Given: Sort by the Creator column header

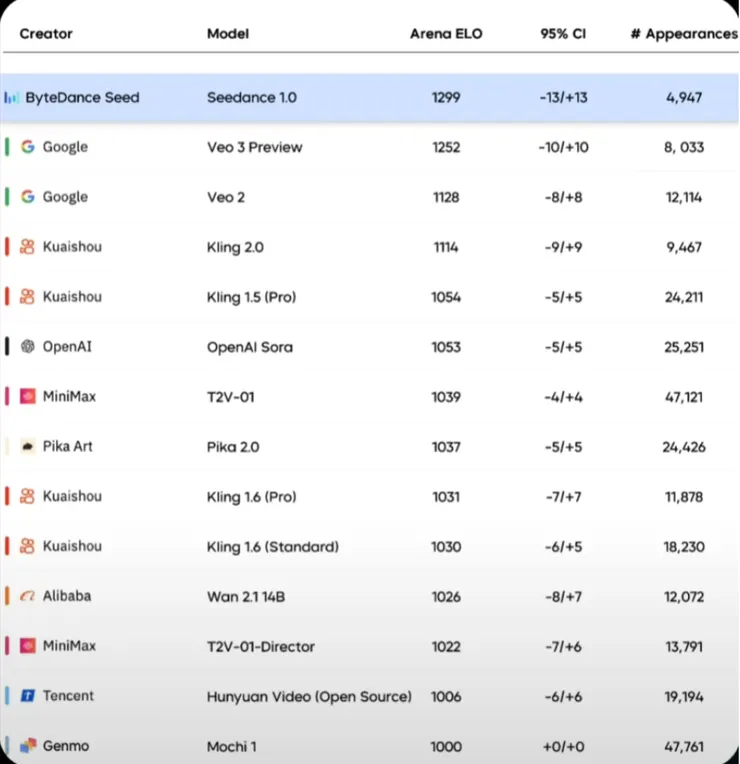Looking at the screenshot, I should [x=44, y=34].
